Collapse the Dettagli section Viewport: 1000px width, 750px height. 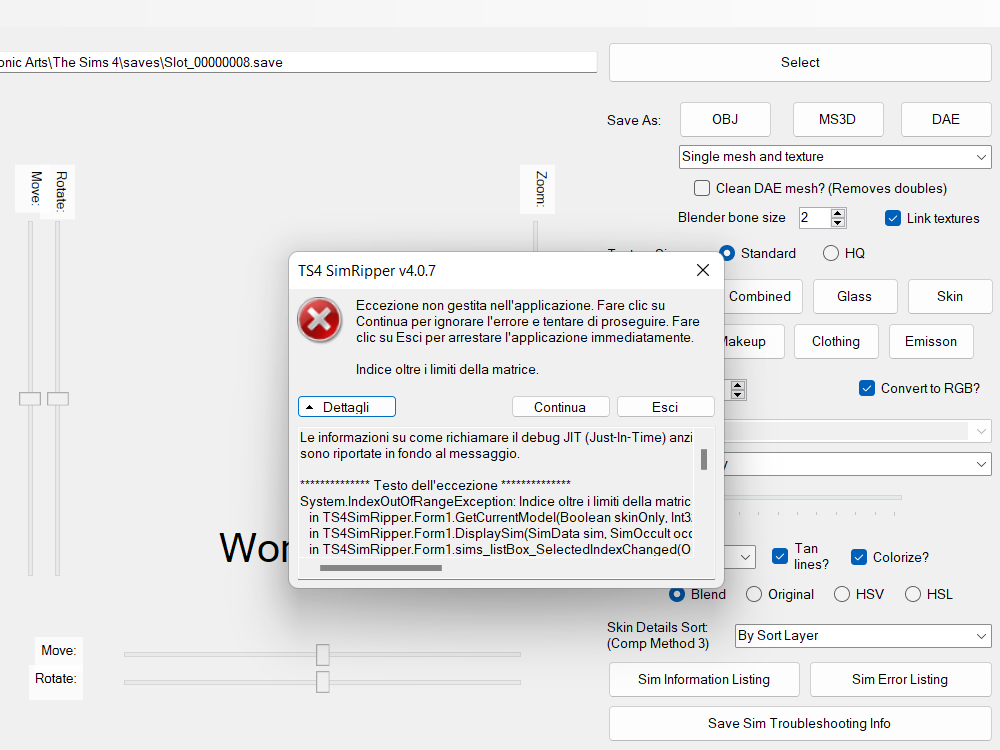[x=346, y=407]
